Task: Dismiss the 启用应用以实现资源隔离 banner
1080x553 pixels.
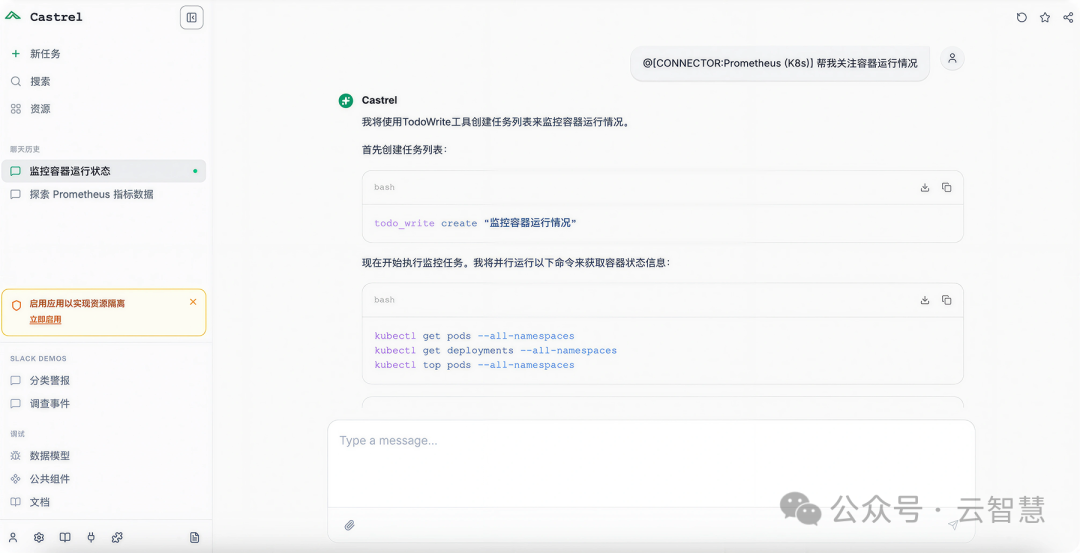Action: [x=193, y=302]
